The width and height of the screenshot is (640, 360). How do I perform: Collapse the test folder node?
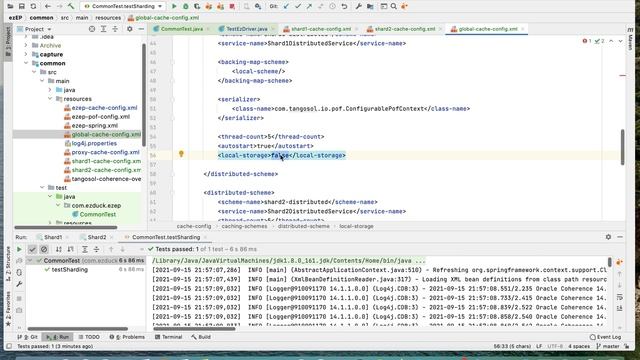[x=42, y=188]
